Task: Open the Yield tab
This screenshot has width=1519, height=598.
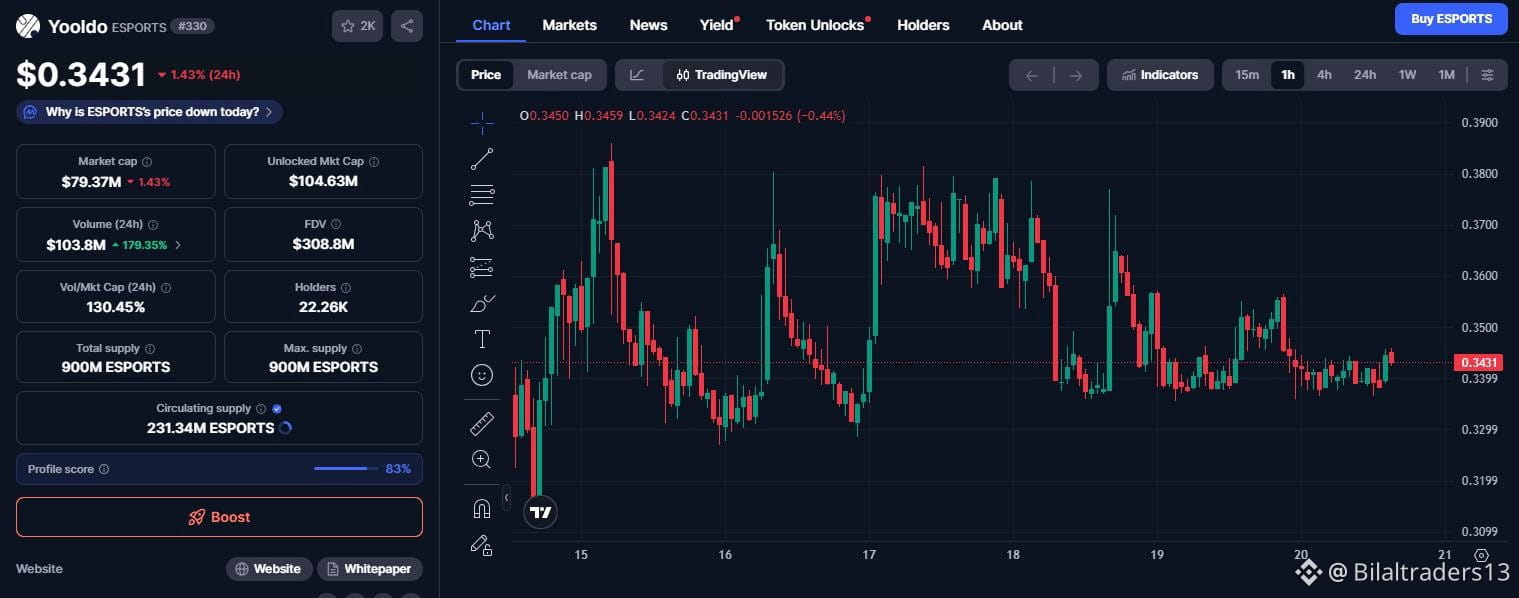Action: 718,25
